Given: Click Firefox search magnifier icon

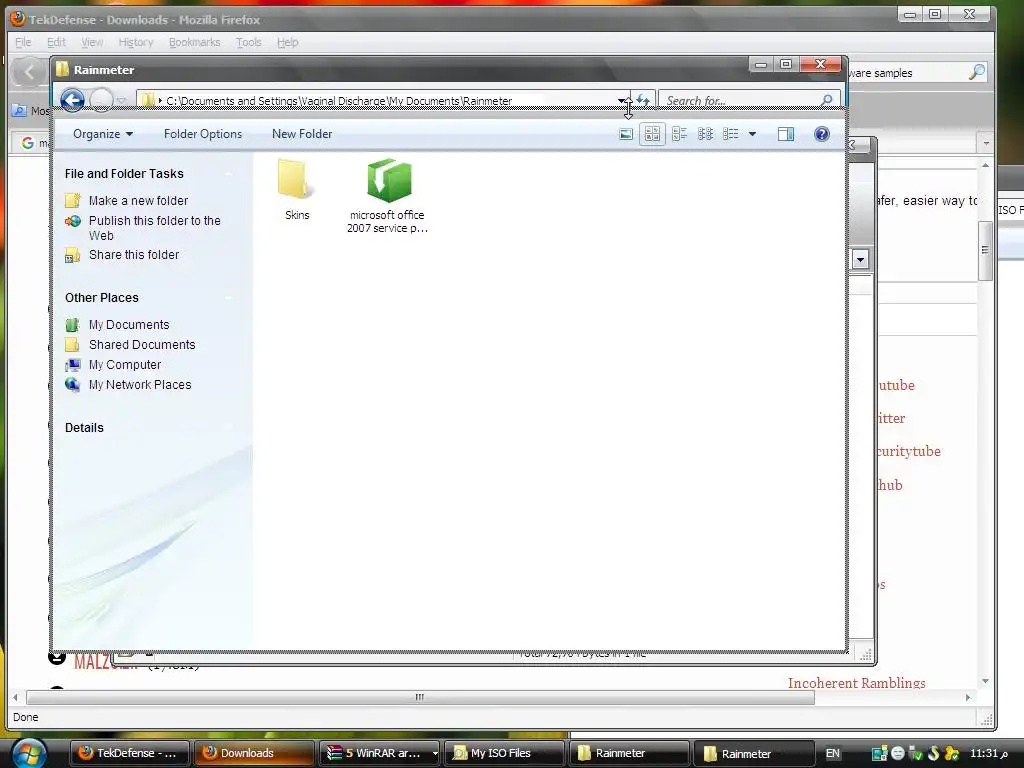Looking at the screenshot, I should point(976,72).
